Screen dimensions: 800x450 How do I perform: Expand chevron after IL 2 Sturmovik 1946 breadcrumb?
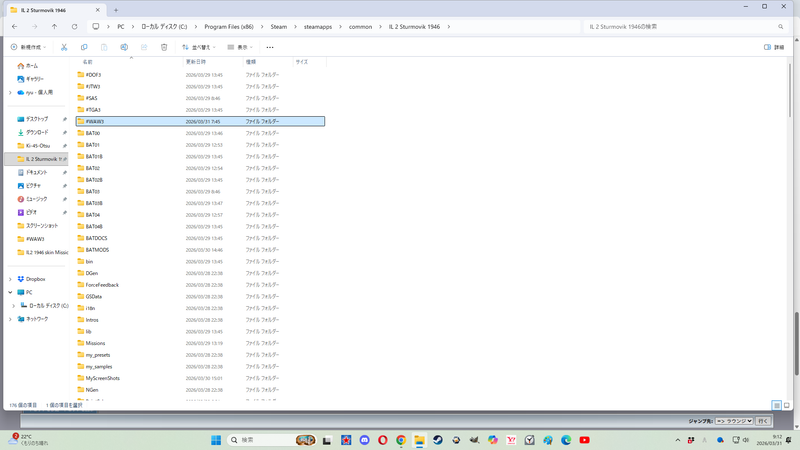coord(448,27)
